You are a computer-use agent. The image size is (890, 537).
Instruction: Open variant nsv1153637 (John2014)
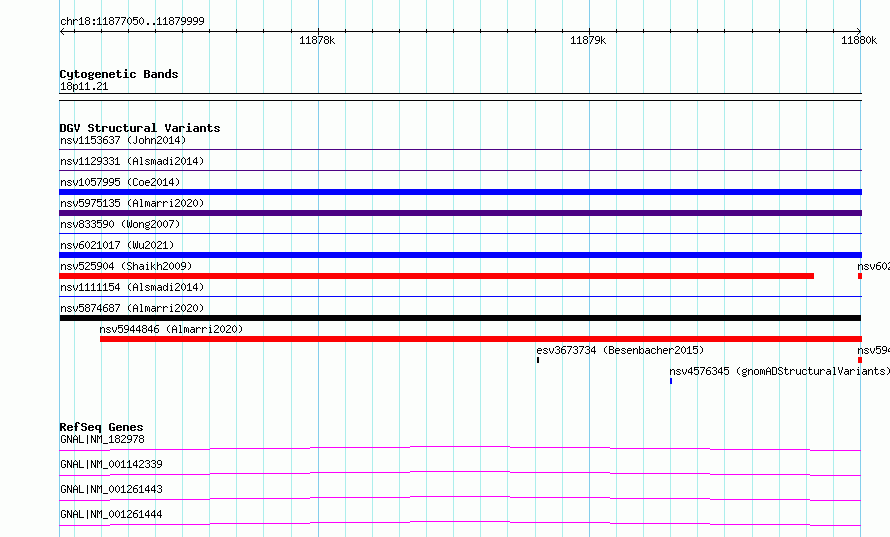point(123,140)
